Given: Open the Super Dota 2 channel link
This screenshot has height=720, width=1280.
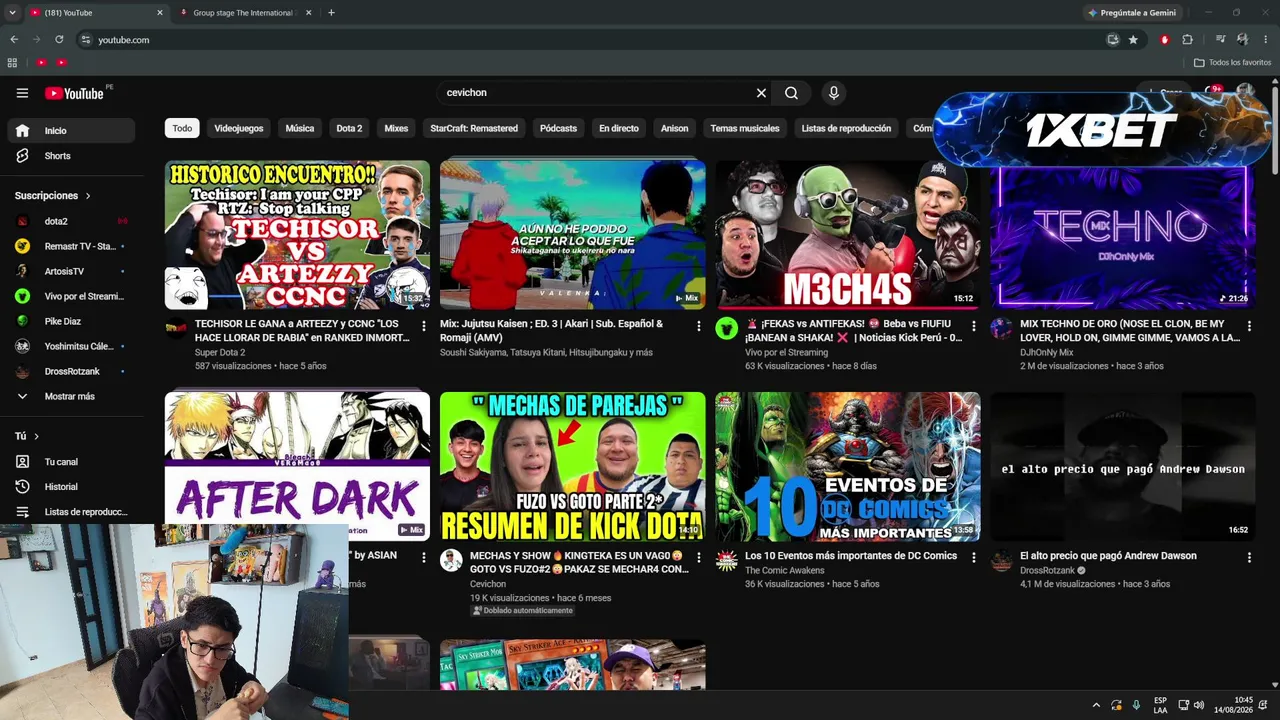Looking at the screenshot, I should 219,352.
